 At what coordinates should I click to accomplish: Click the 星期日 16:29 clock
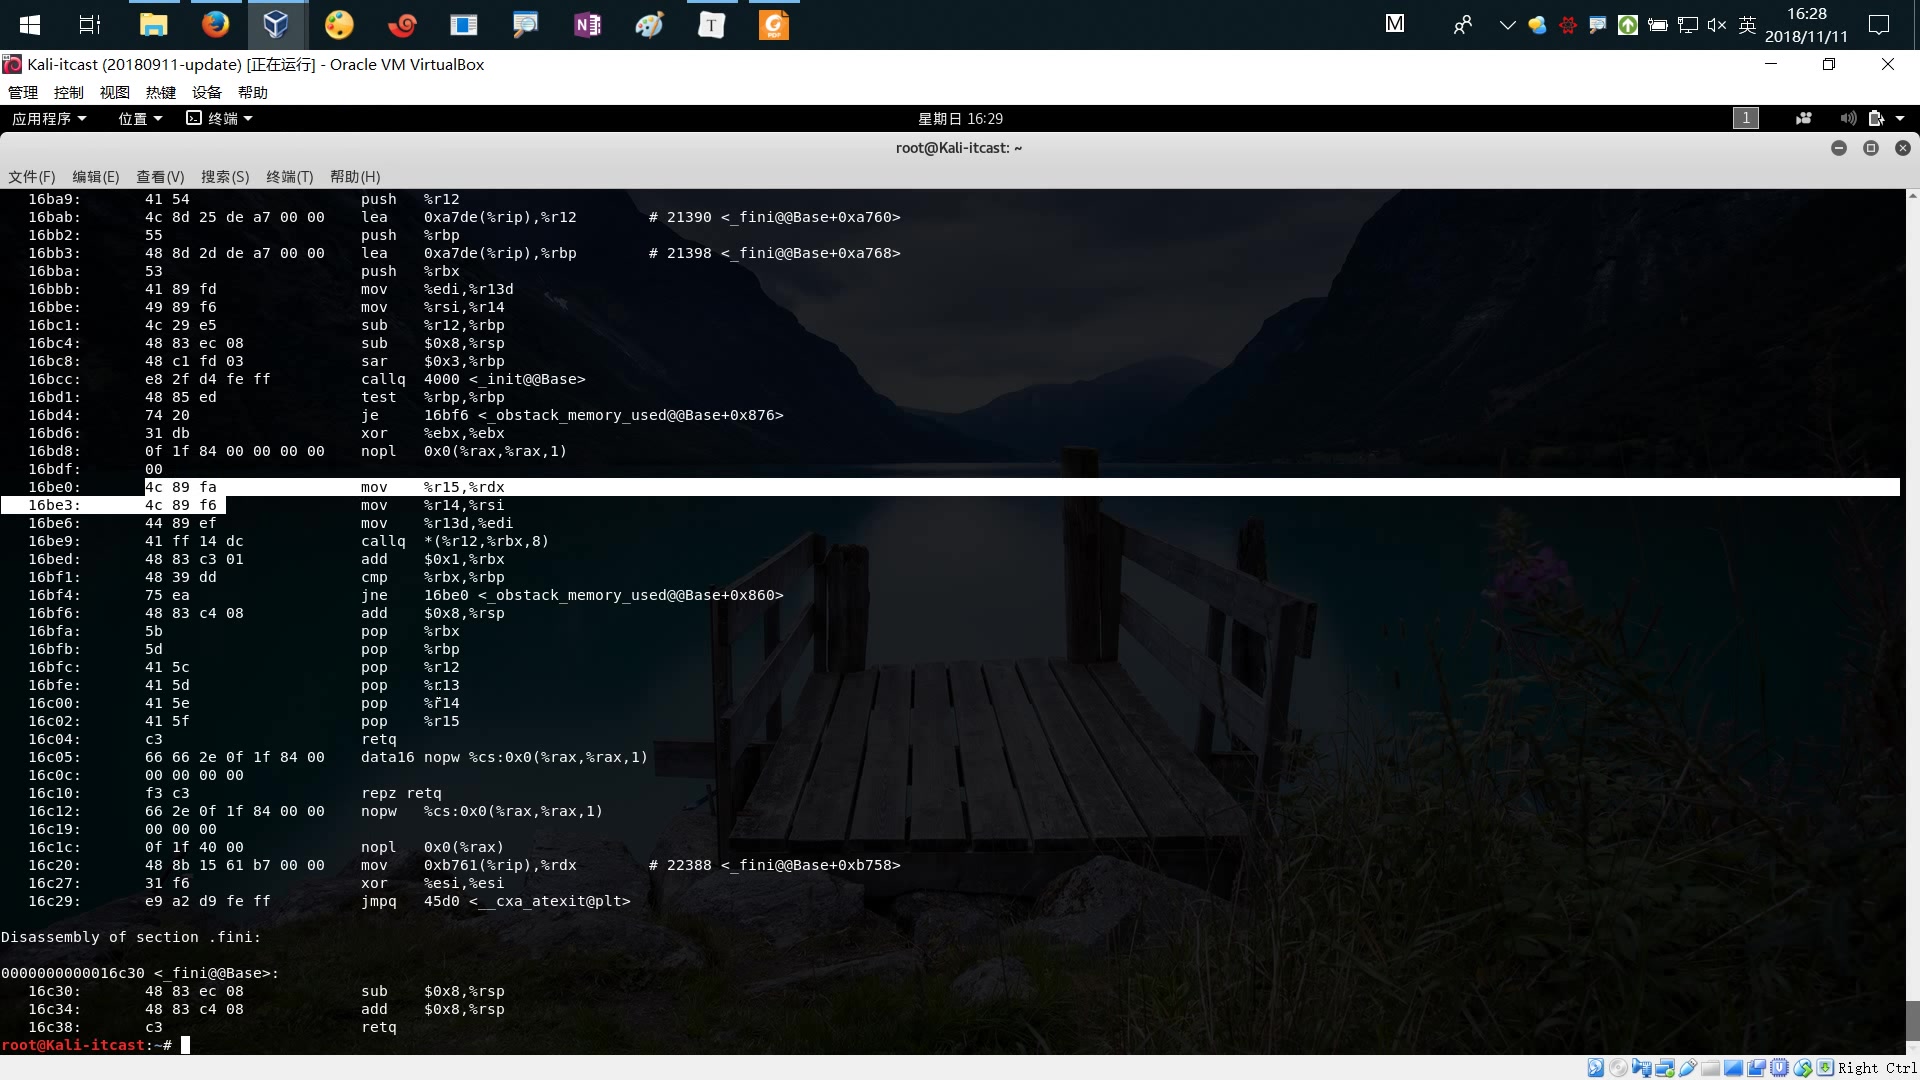coord(960,118)
